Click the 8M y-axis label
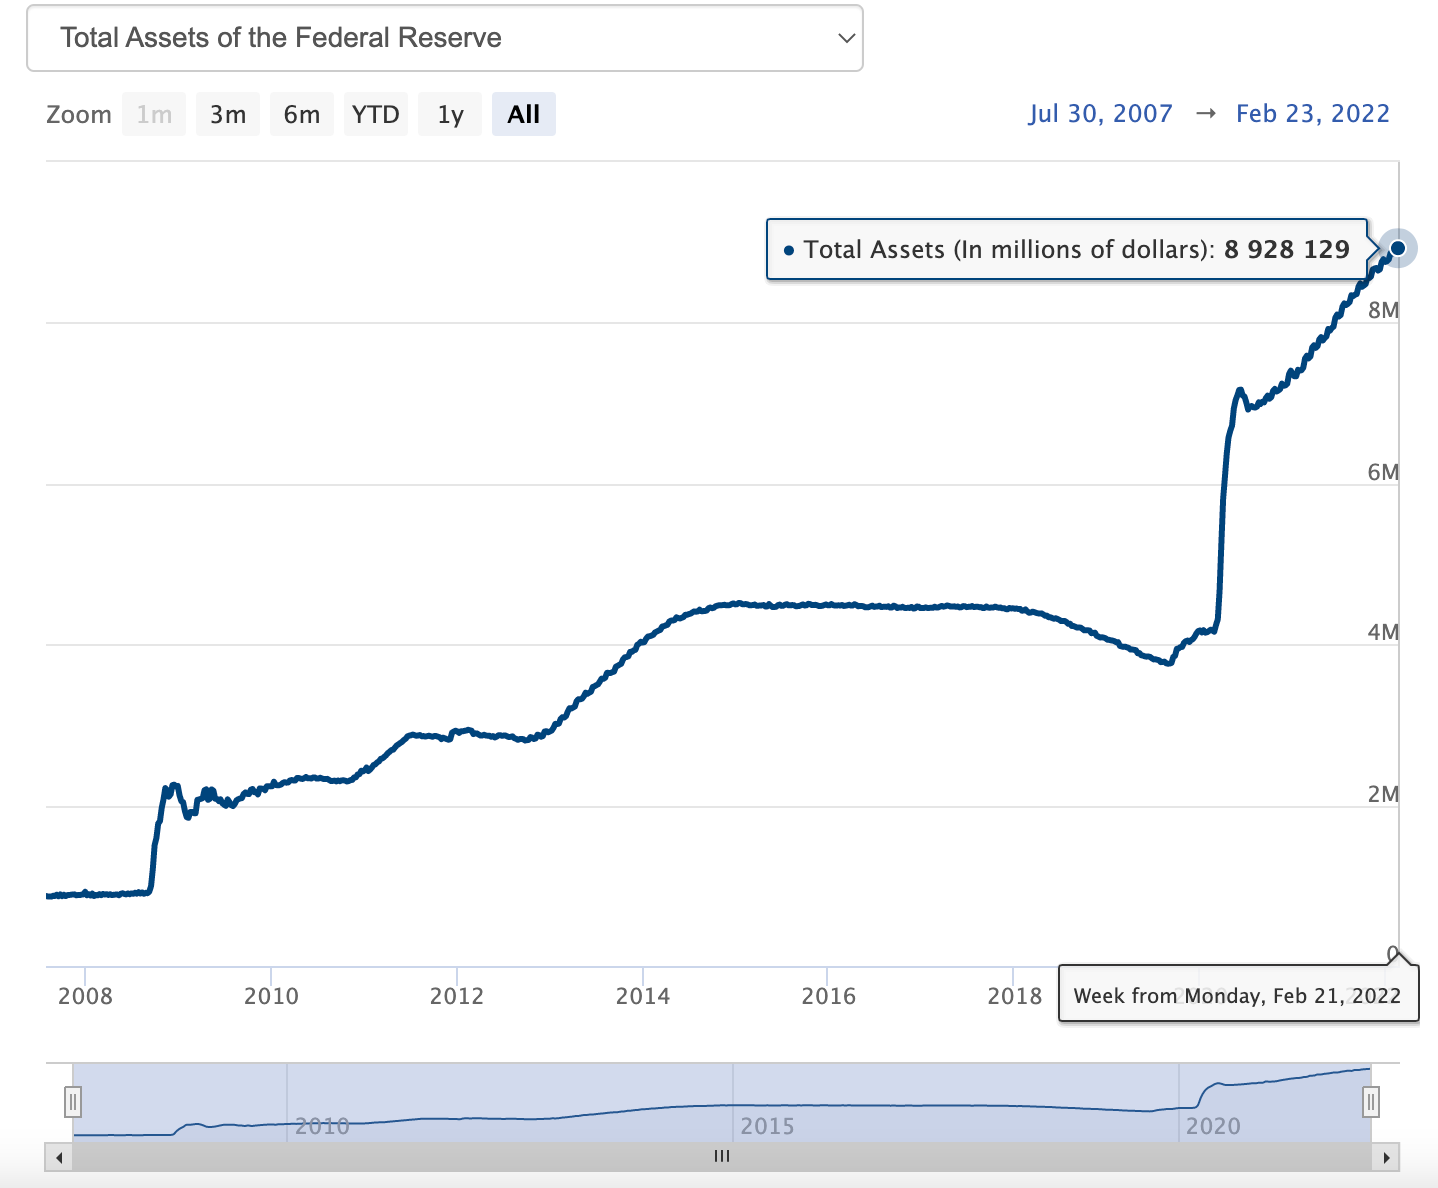The height and width of the screenshot is (1188, 1438). pyautogui.click(x=1383, y=310)
